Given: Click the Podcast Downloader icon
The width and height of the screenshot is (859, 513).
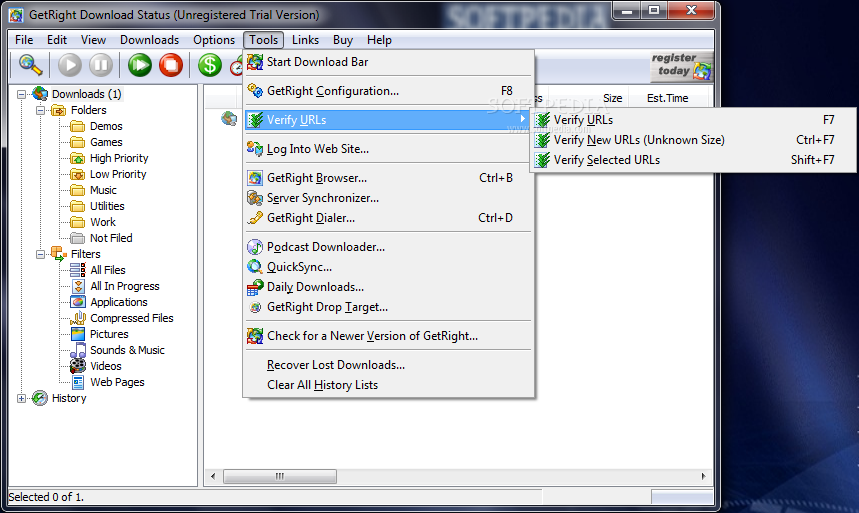Looking at the screenshot, I should click(255, 247).
